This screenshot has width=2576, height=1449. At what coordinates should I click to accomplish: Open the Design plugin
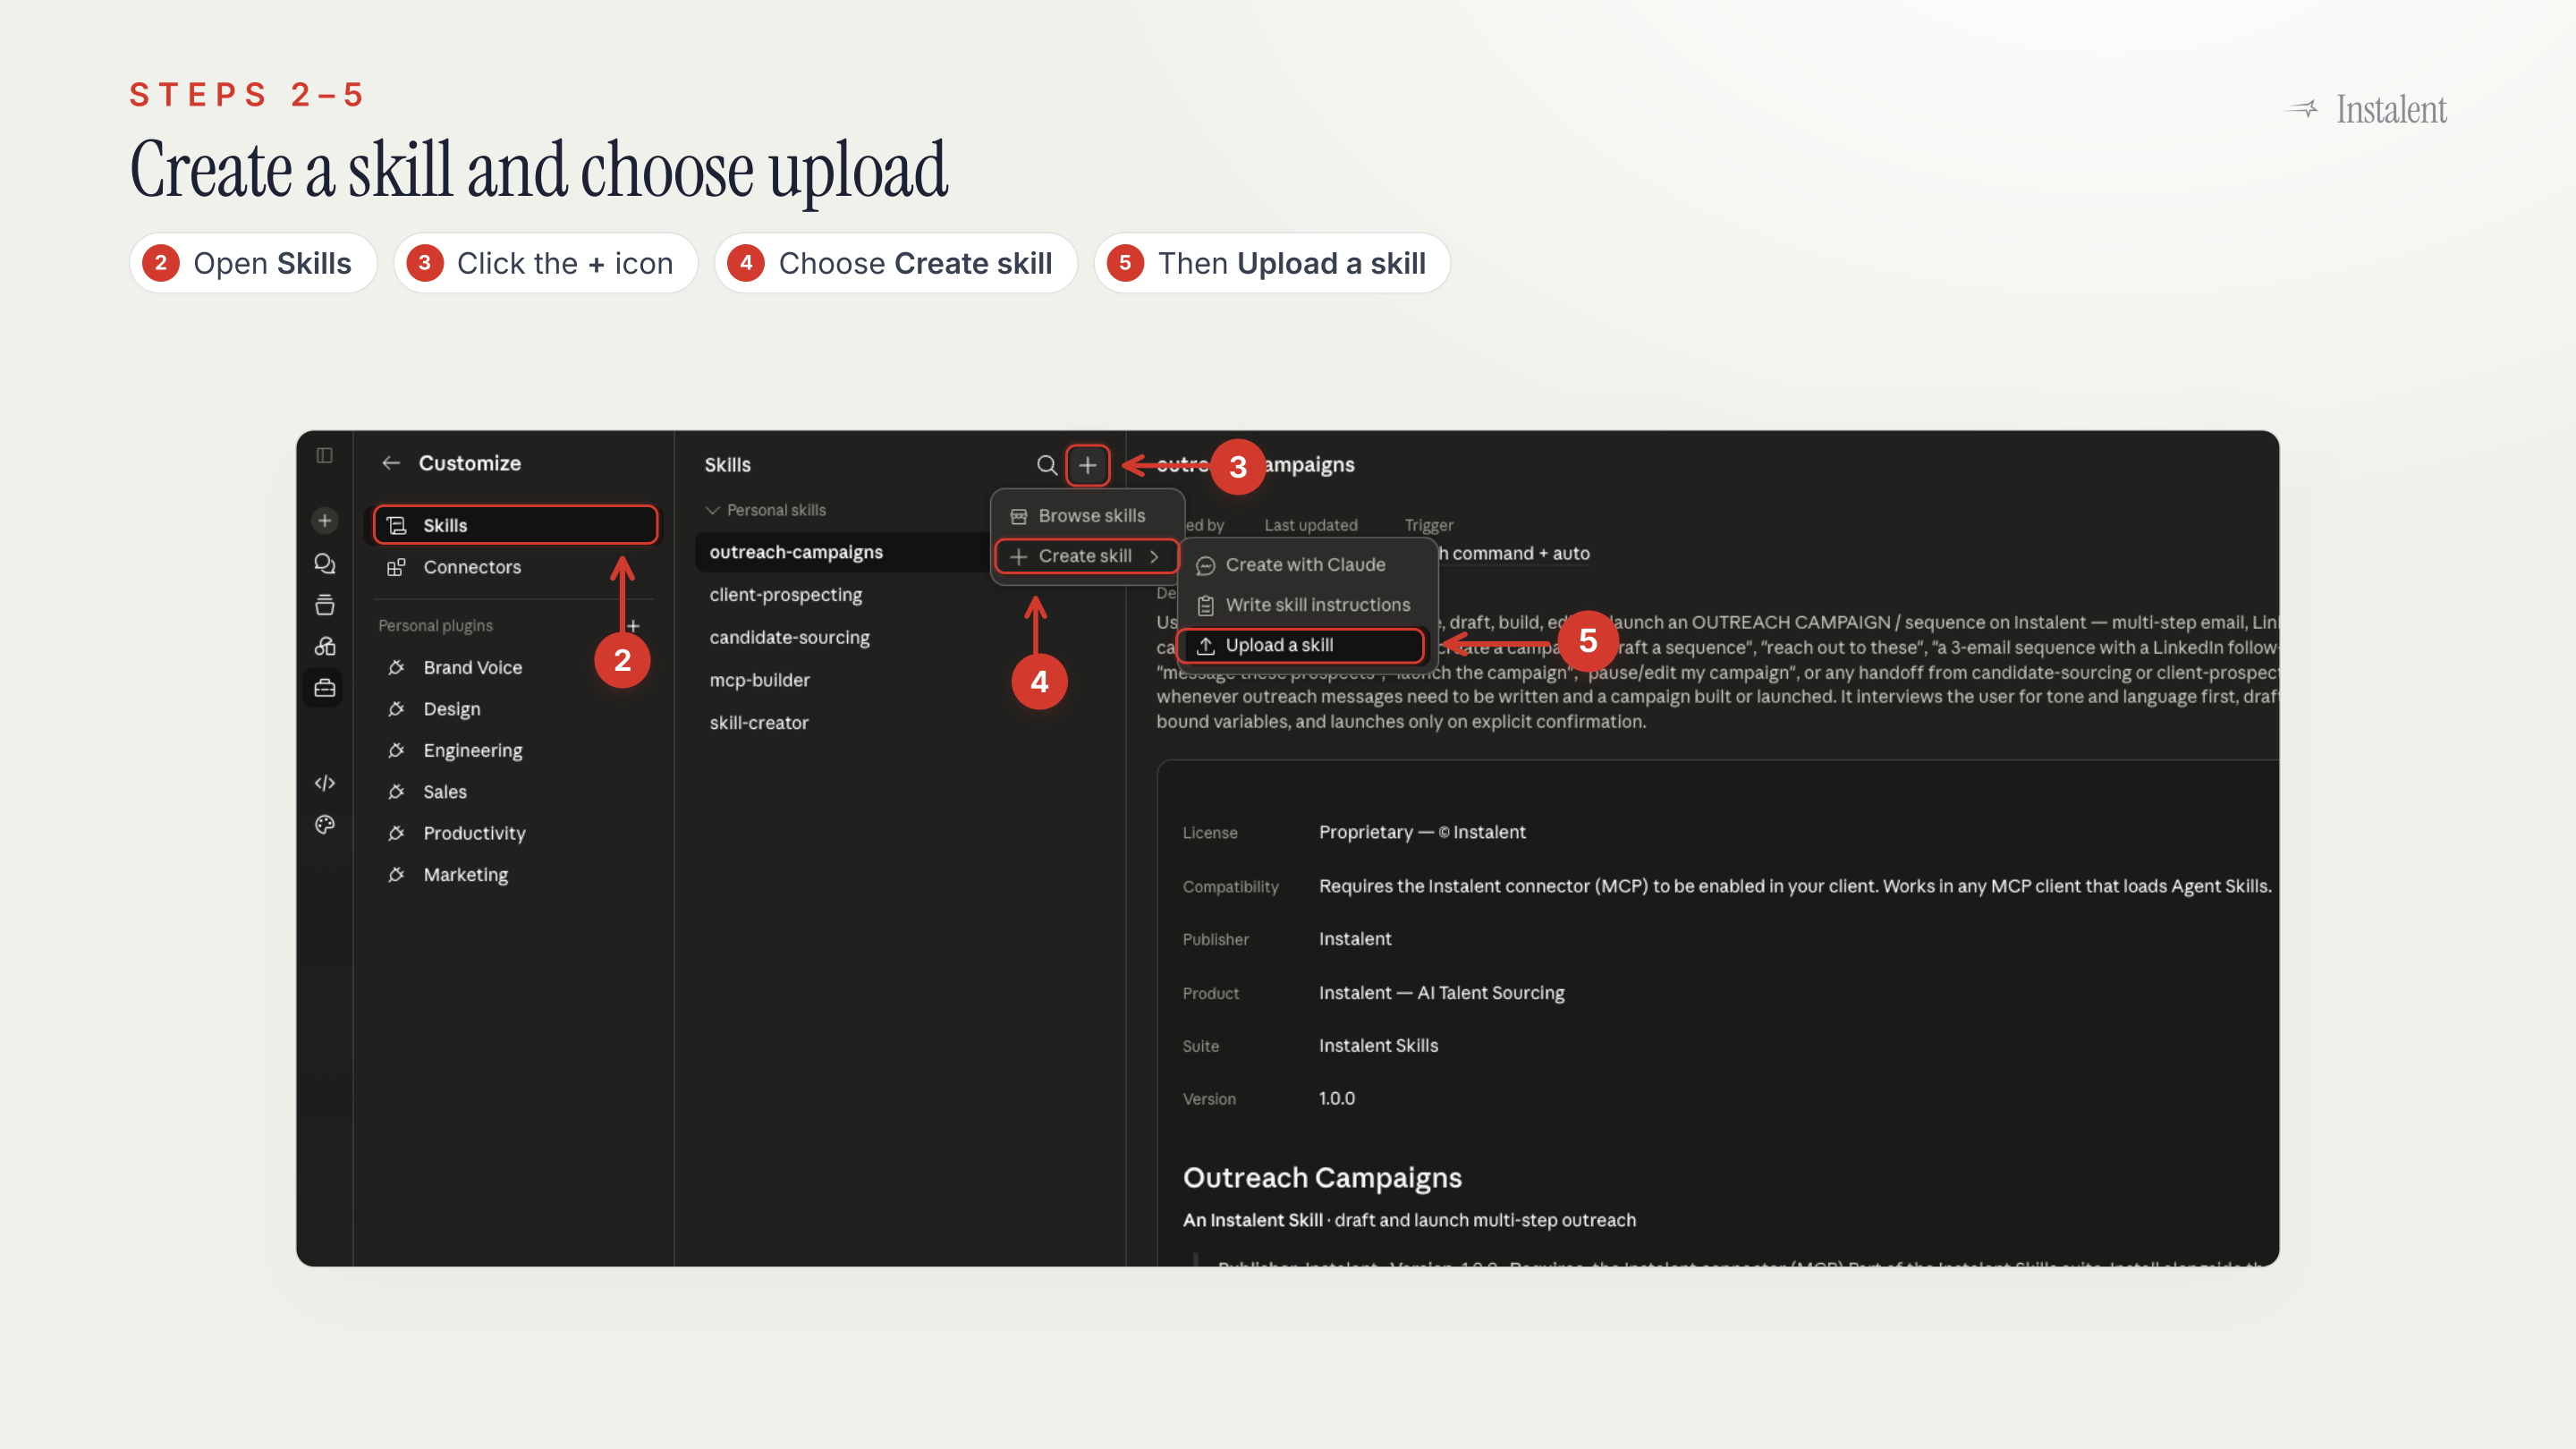(x=515, y=709)
